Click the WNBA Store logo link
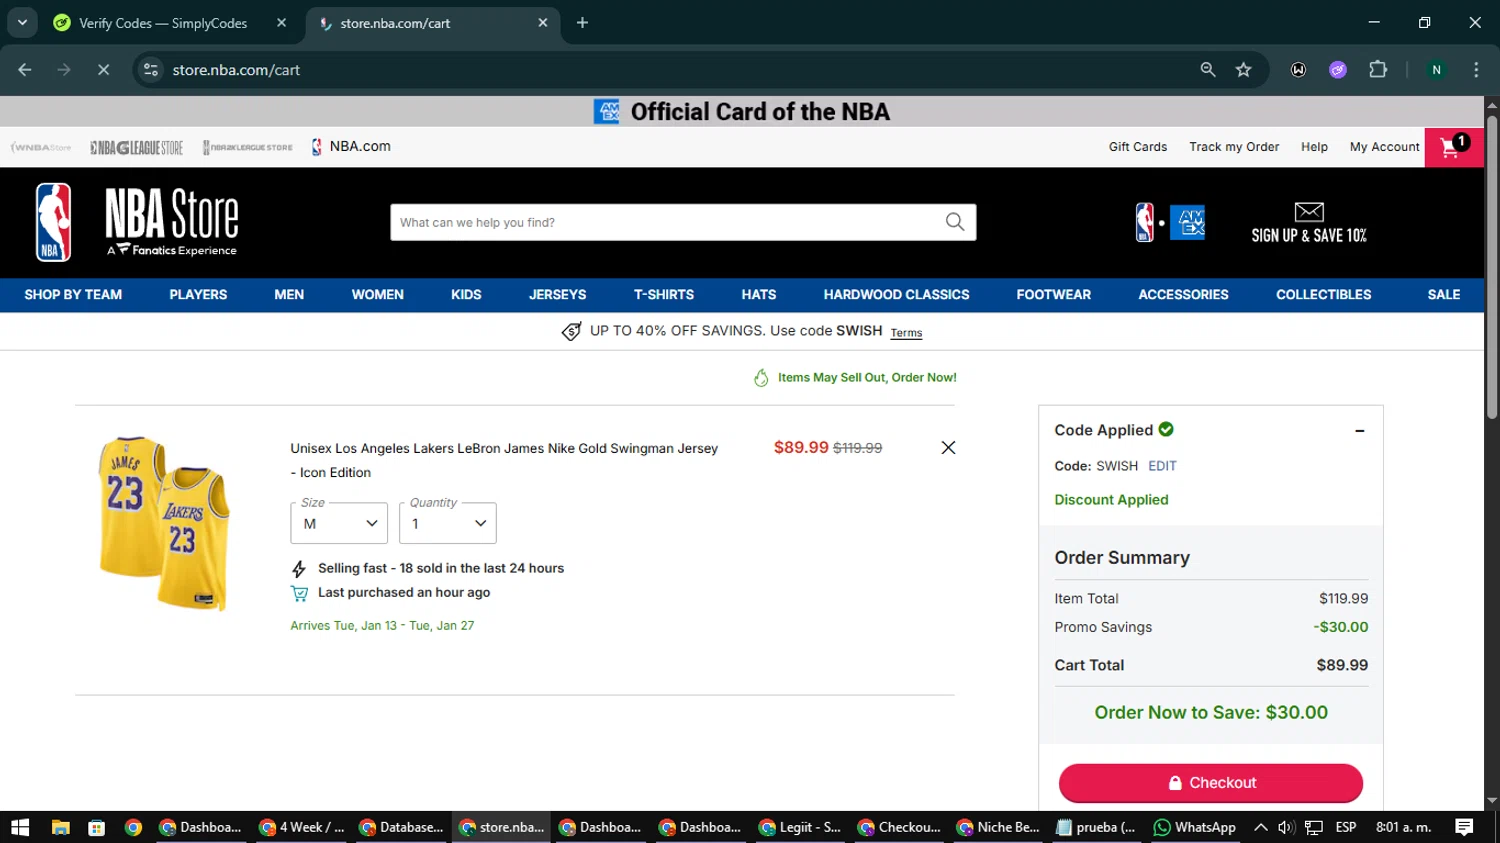Screen dimensions: 1500x843 pyautogui.click(x=41, y=147)
